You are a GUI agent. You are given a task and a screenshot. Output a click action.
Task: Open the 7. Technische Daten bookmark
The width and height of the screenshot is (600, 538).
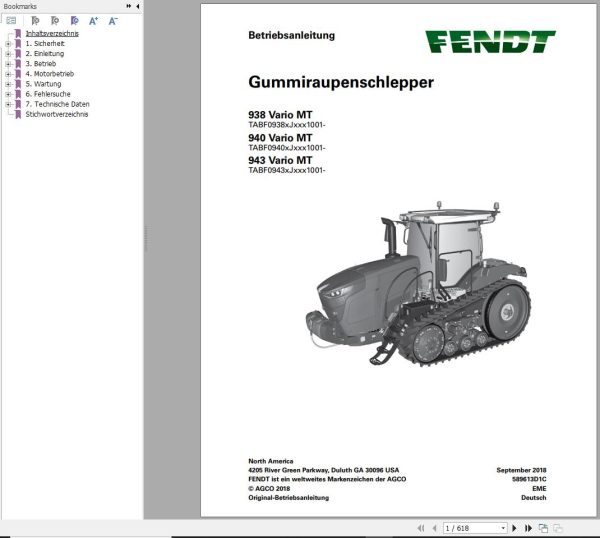[57, 104]
